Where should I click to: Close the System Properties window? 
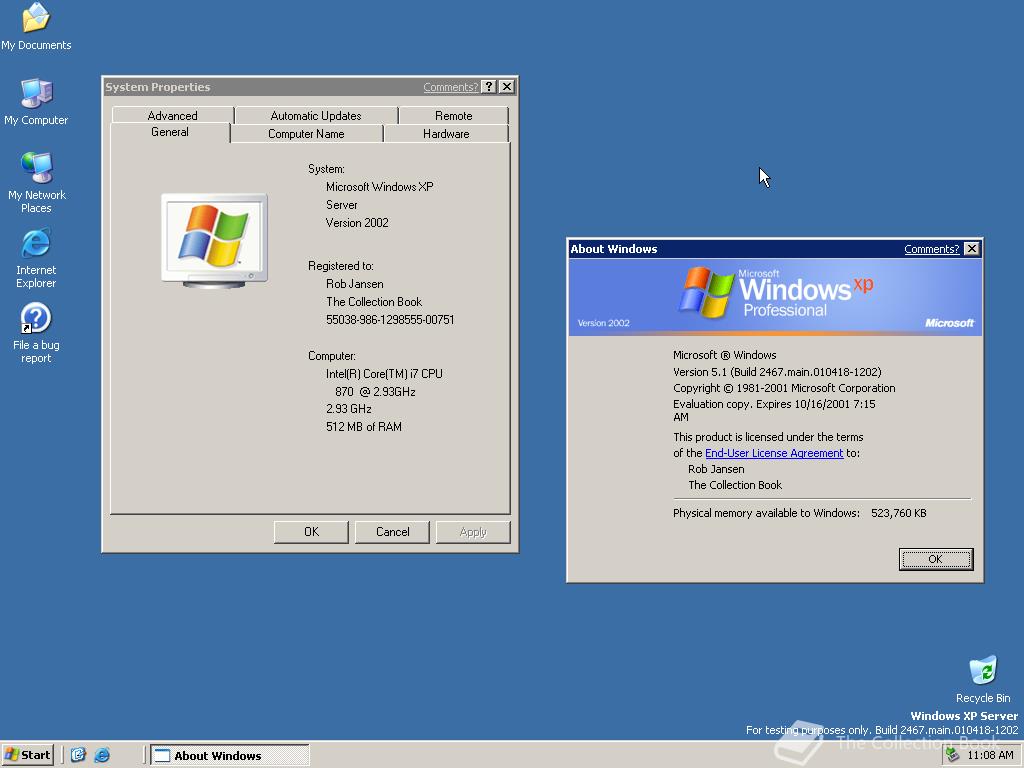[507, 87]
